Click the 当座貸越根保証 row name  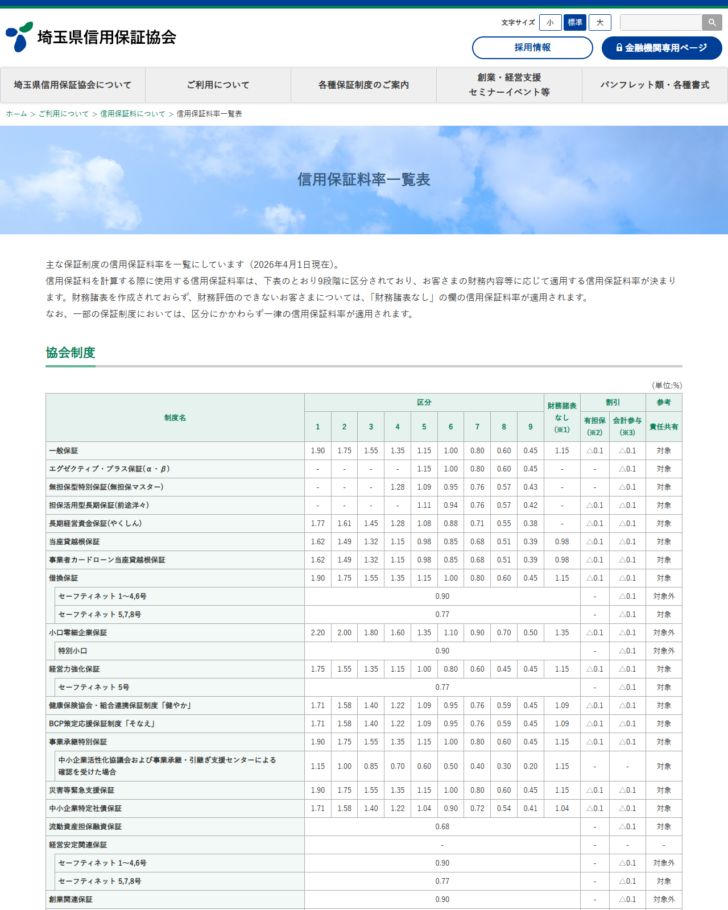click(74, 541)
